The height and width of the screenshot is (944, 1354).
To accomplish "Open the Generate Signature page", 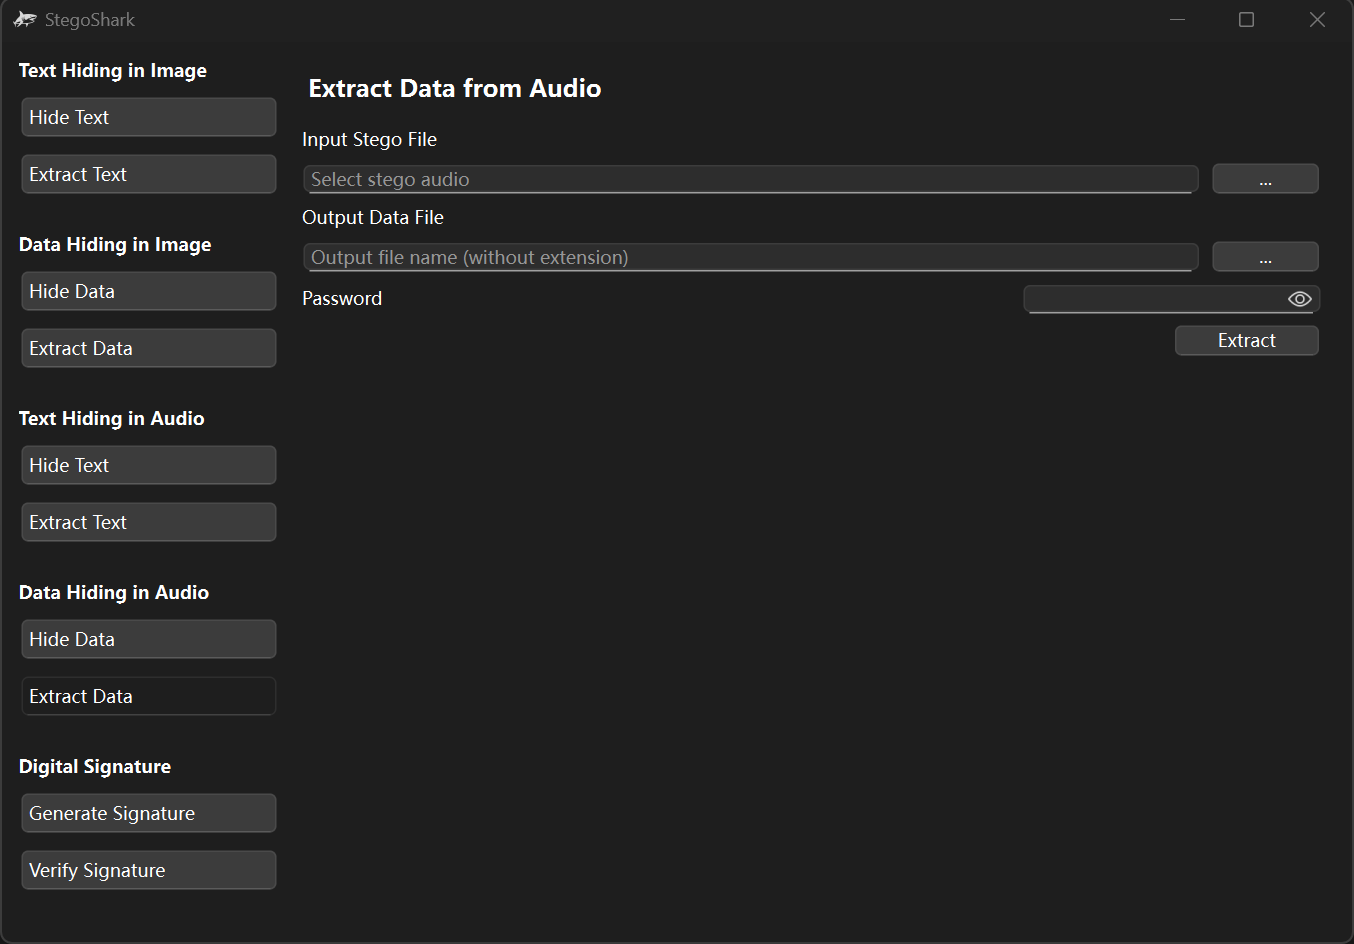I will (149, 813).
